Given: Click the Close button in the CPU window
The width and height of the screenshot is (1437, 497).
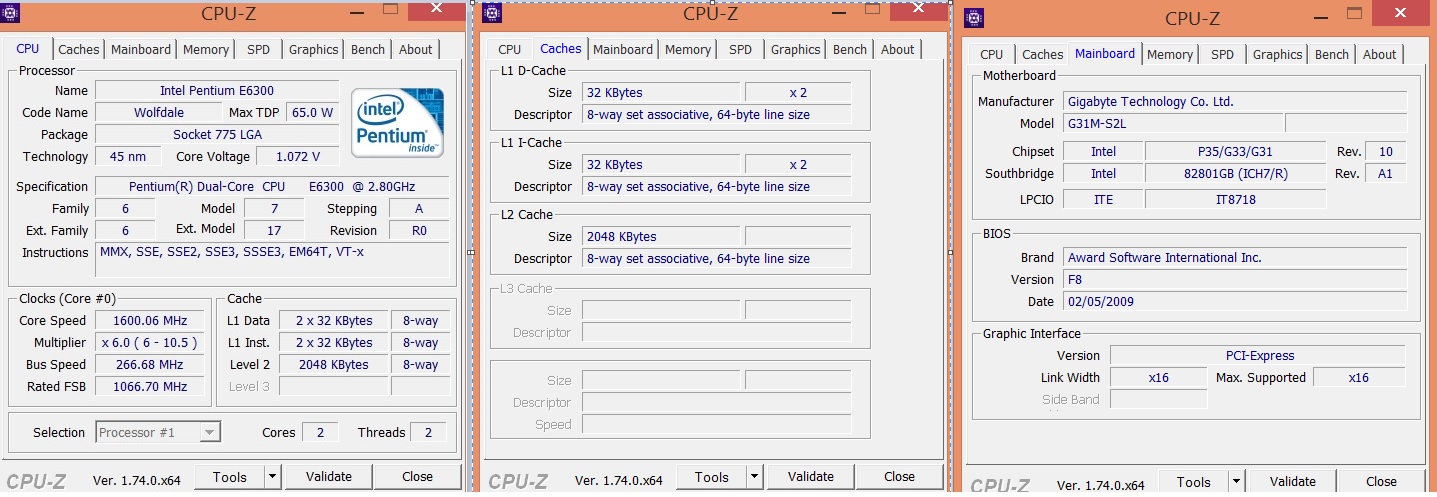Looking at the screenshot, I should 417,477.
